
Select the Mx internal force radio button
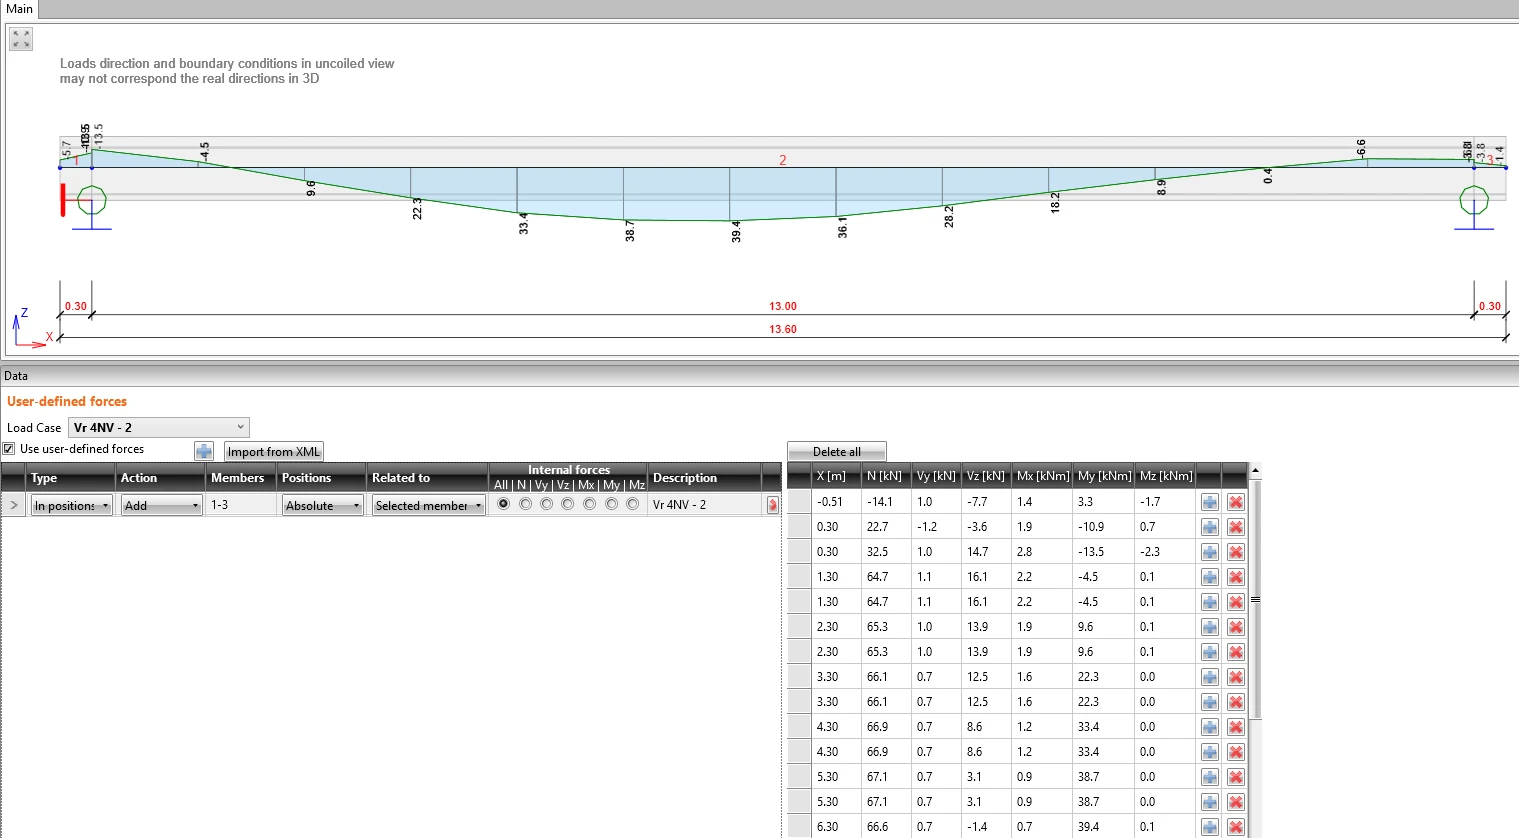click(x=589, y=504)
